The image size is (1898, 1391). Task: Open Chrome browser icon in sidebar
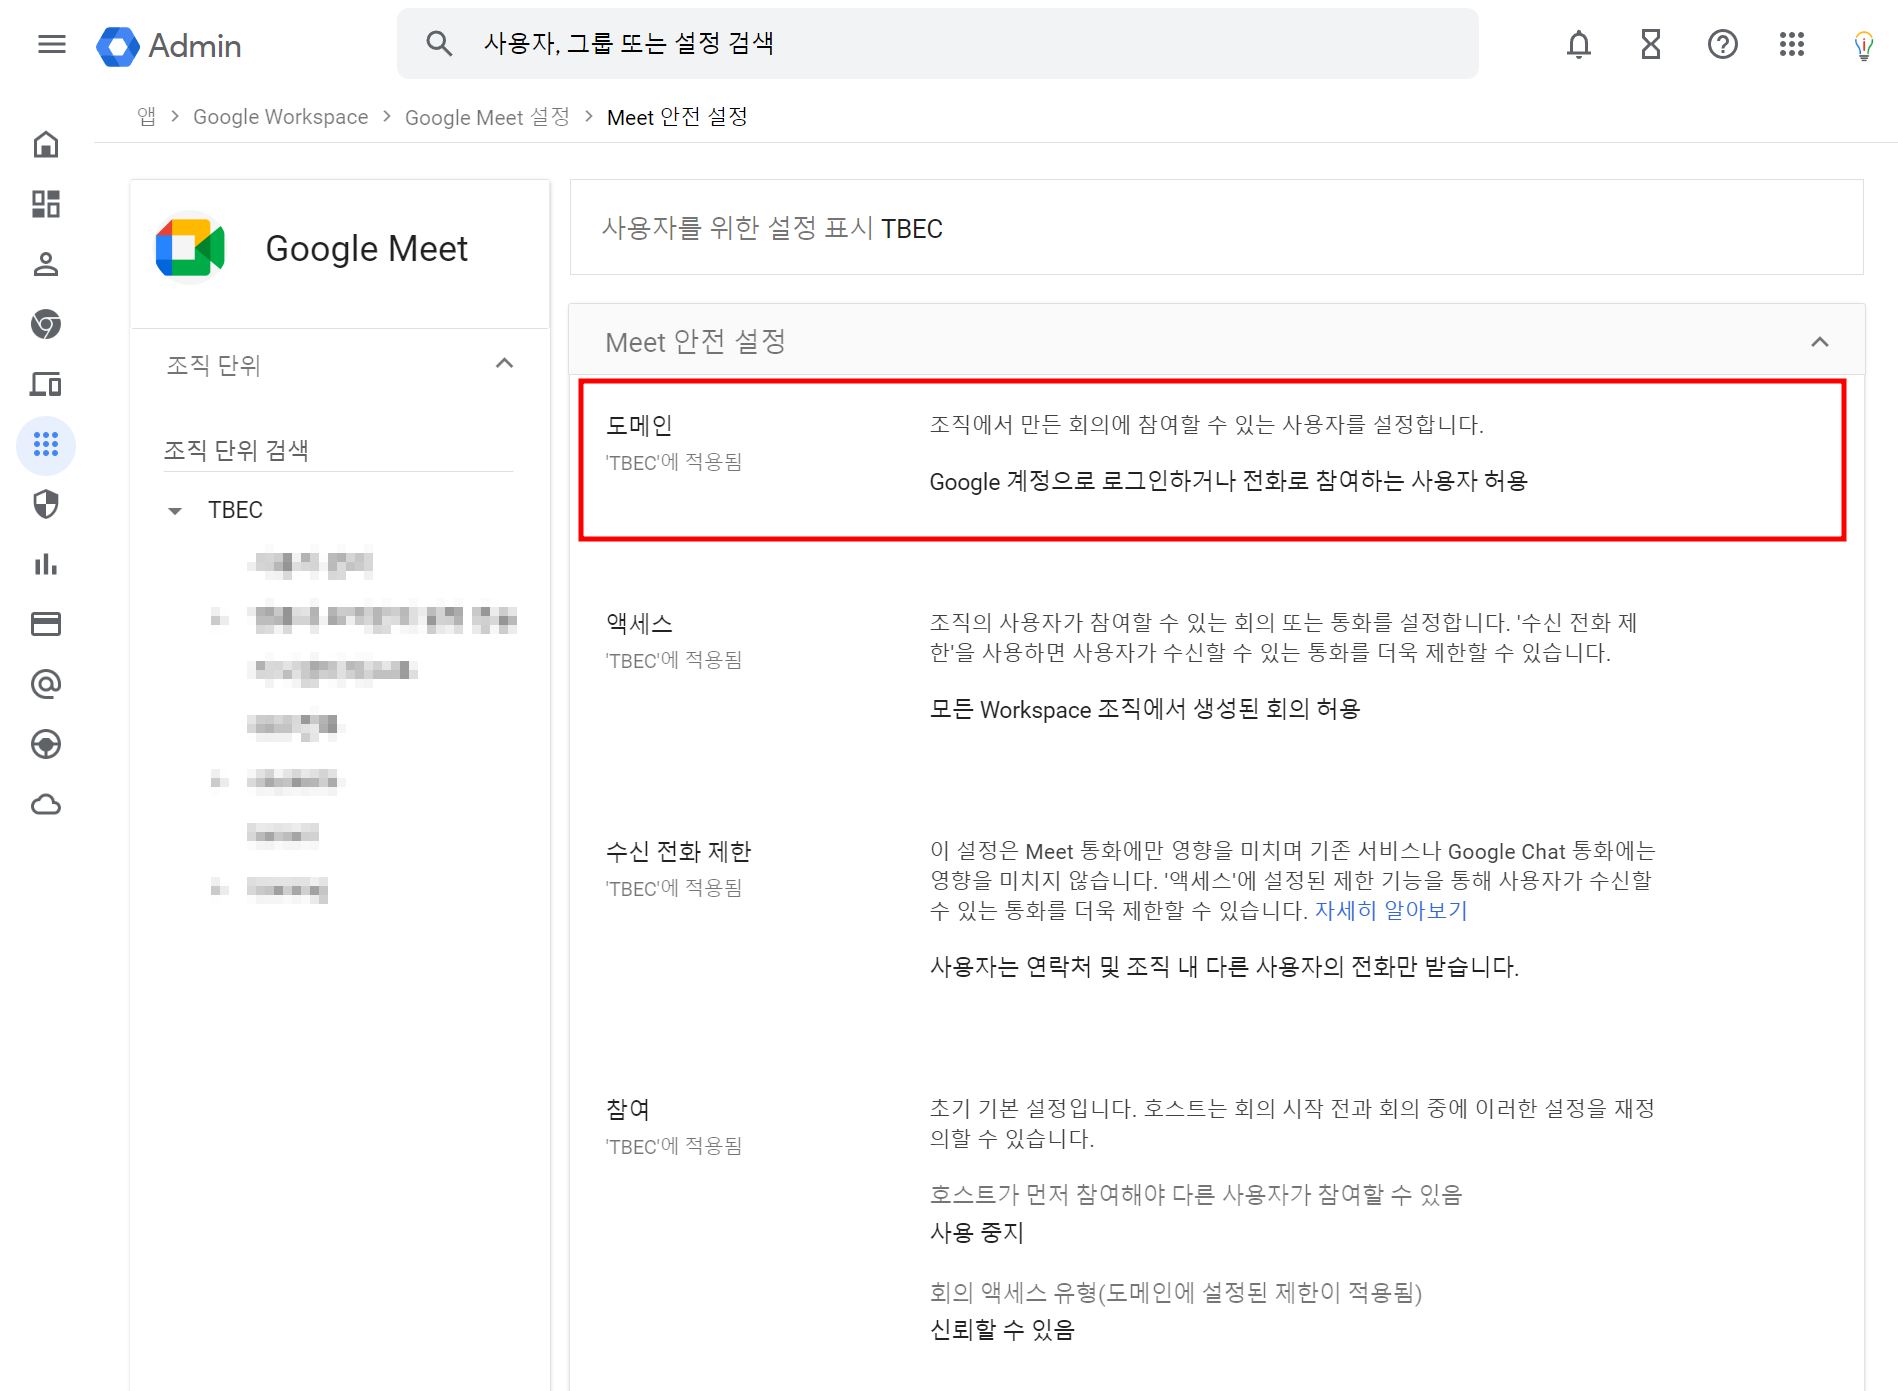pyautogui.click(x=46, y=324)
